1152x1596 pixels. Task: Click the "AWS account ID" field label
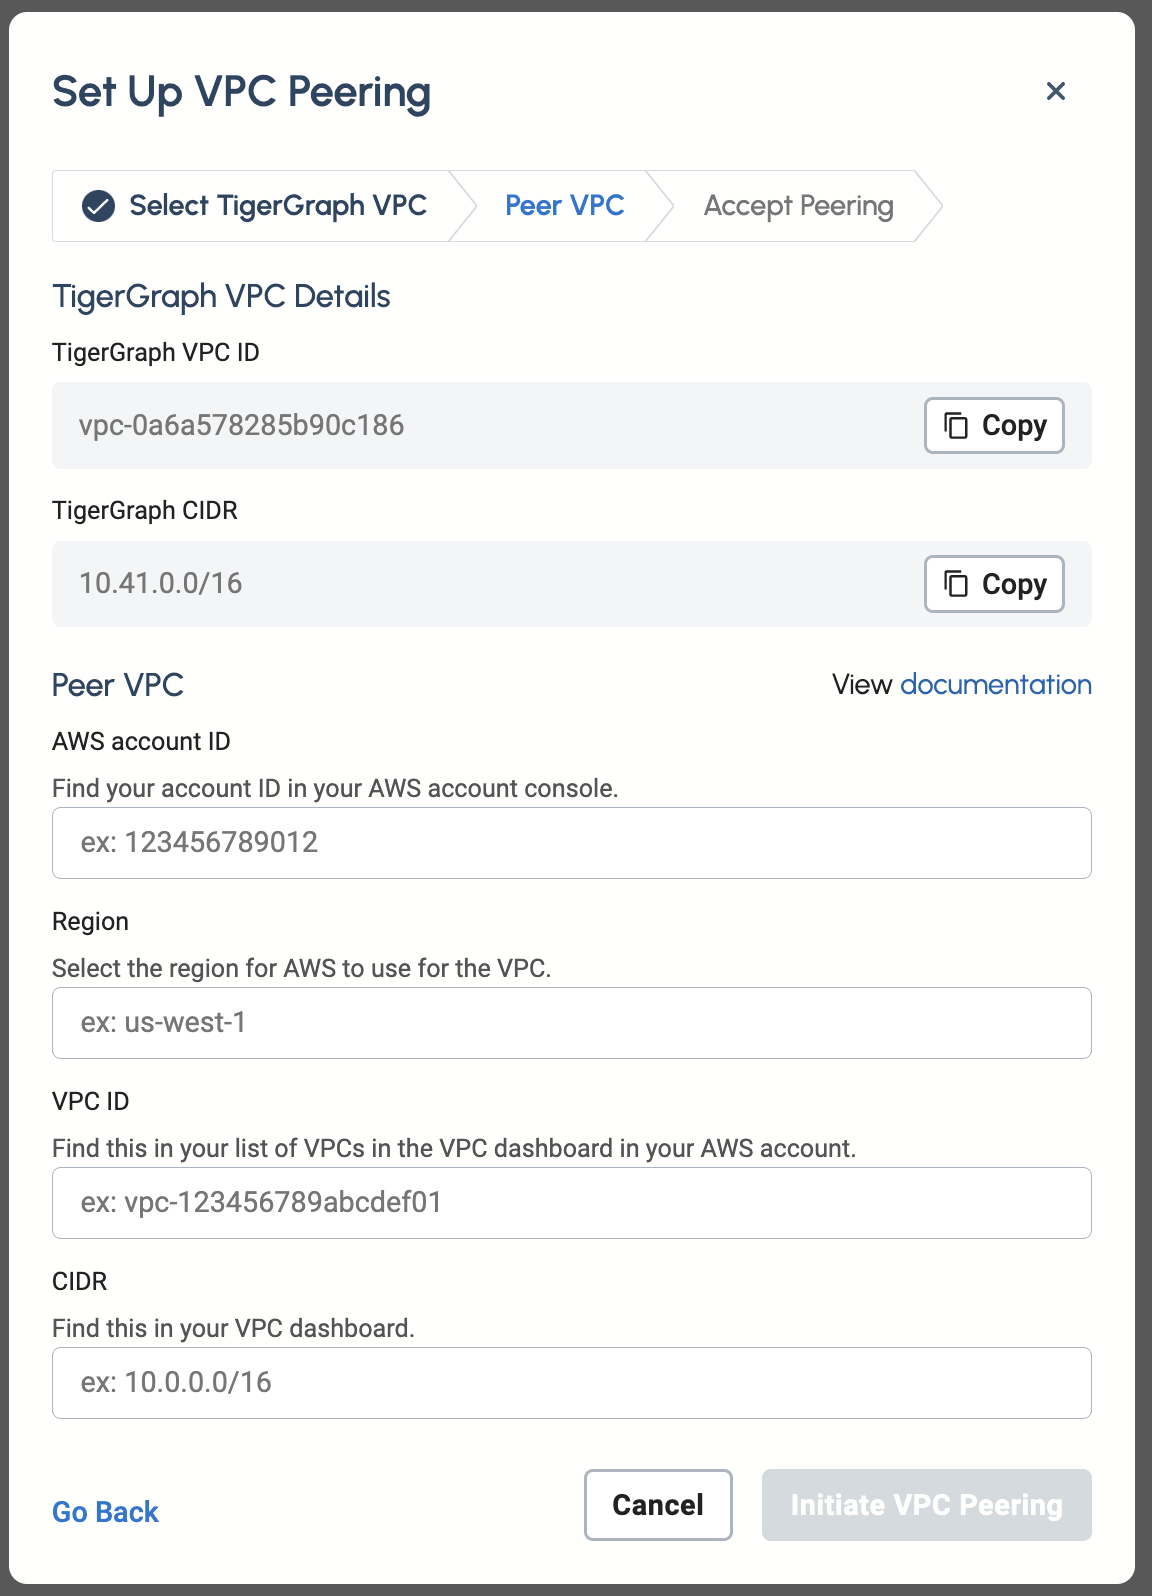point(141,742)
